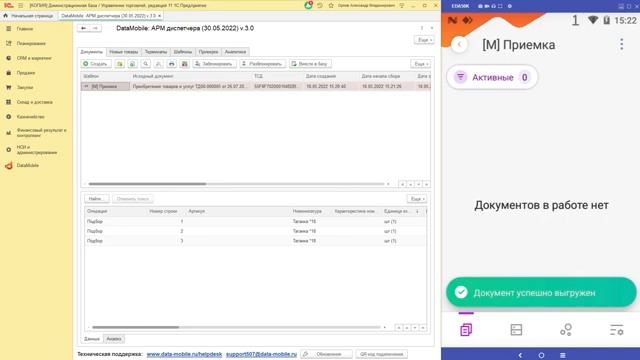Click the Заблокировать button
The image size is (640, 360).
coord(214,64)
